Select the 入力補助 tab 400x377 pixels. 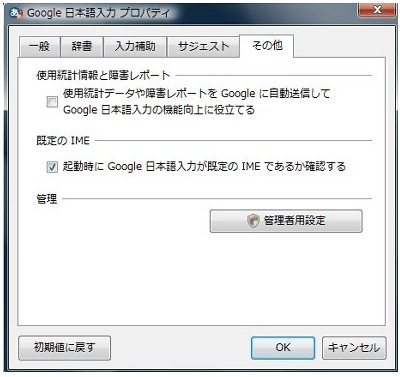pos(135,47)
